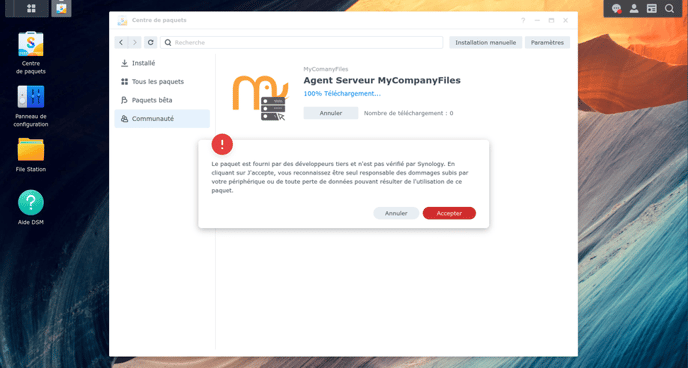Open the notifications chat icon

pos(616,8)
